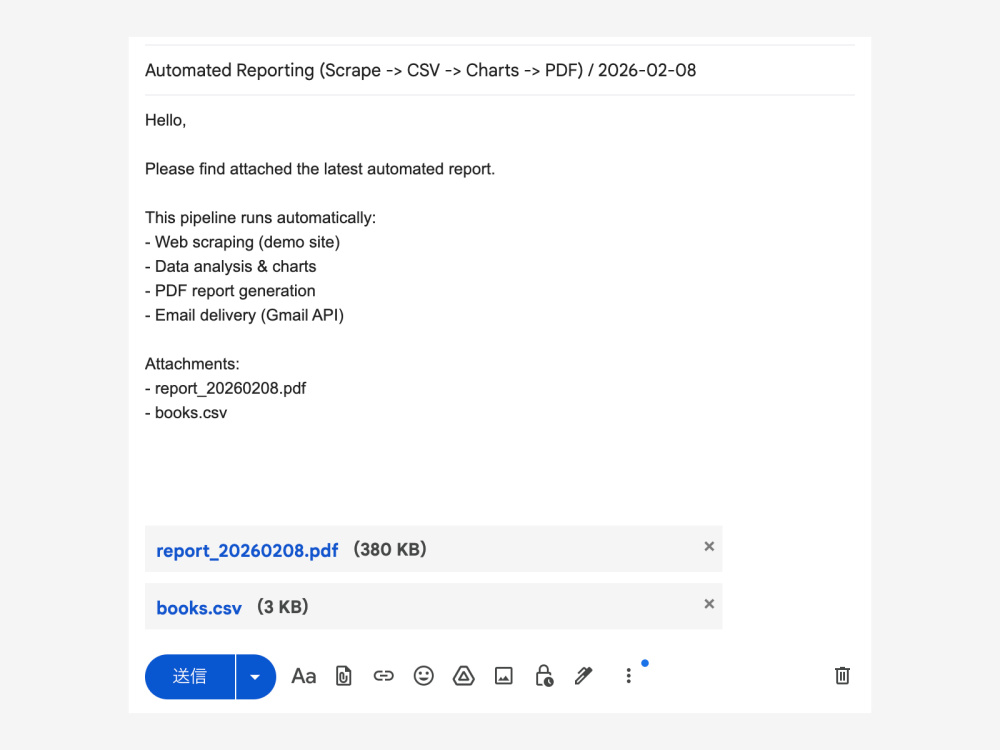This screenshot has height=750, width=1000.
Task: Click '- report_20260208.pdf' body text line
Action: point(225,388)
